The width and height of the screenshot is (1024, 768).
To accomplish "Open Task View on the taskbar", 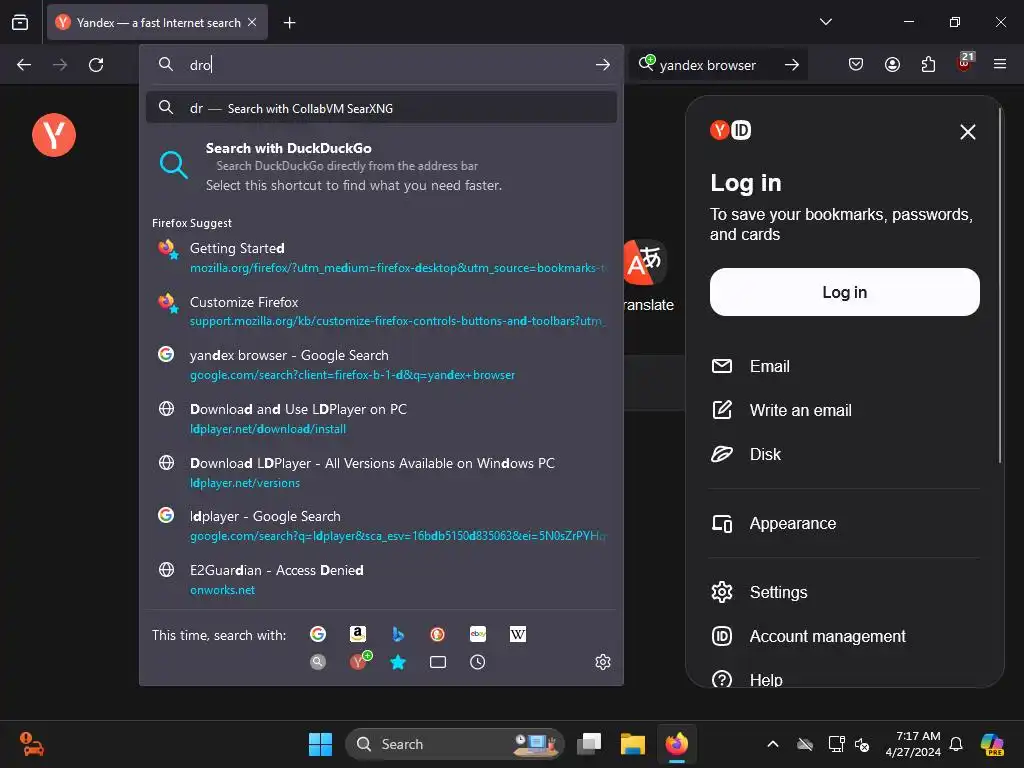I will [589, 744].
